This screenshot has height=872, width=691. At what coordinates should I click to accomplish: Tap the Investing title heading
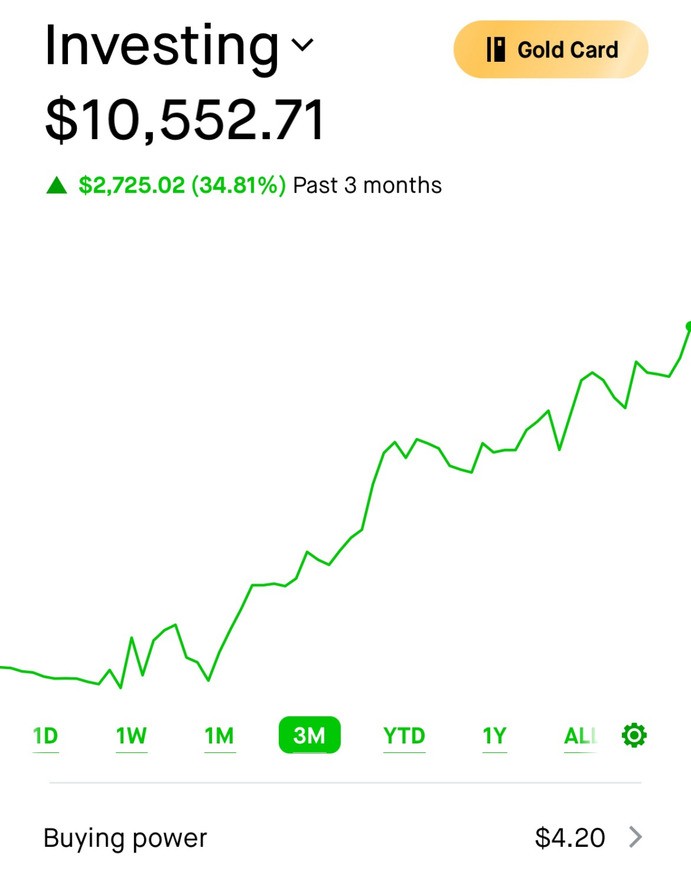coord(161,47)
